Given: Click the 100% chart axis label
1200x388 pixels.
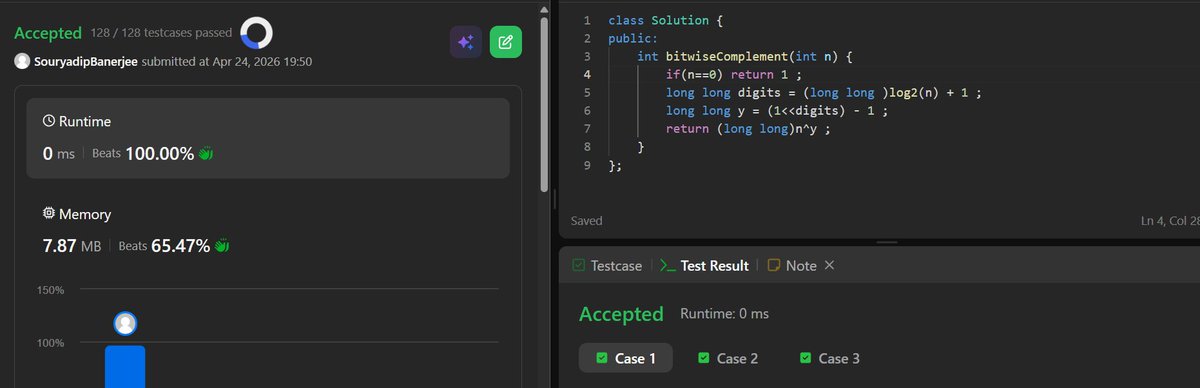Looking at the screenshot, I should tap(50, 343).
